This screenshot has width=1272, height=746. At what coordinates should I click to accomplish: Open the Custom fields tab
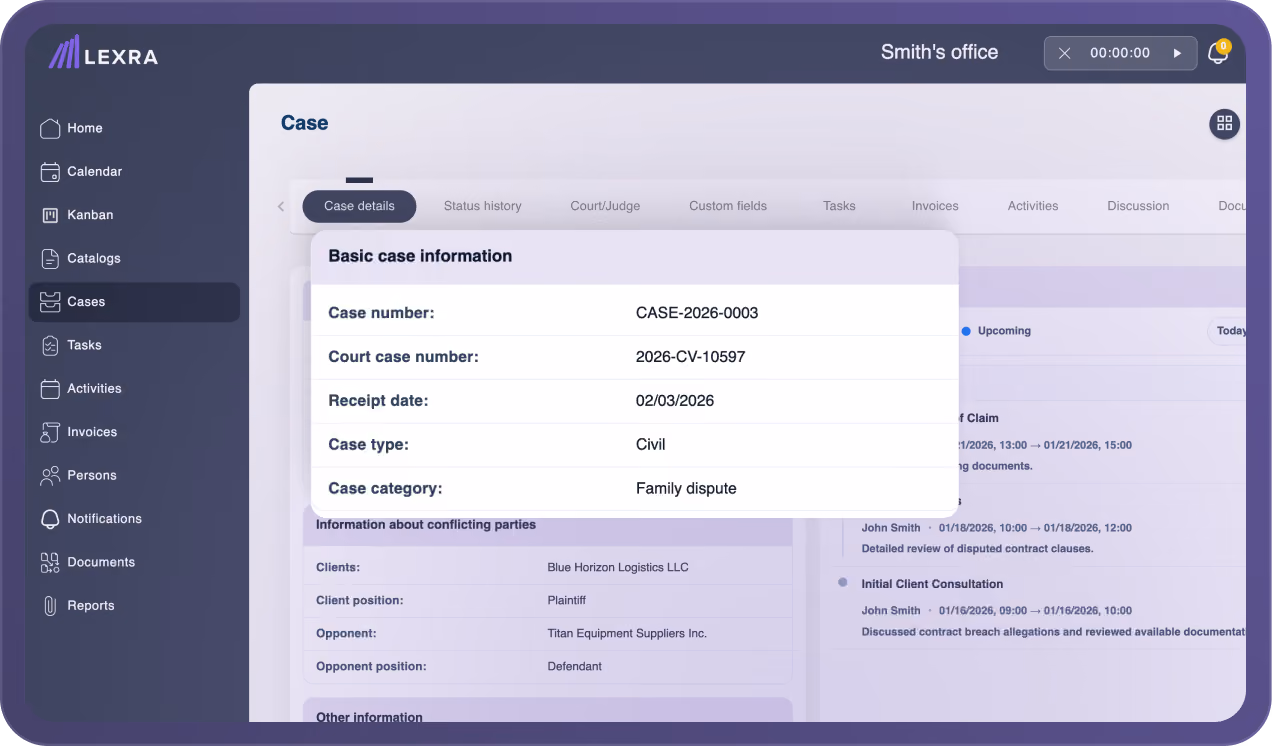(x=728, y=206)
